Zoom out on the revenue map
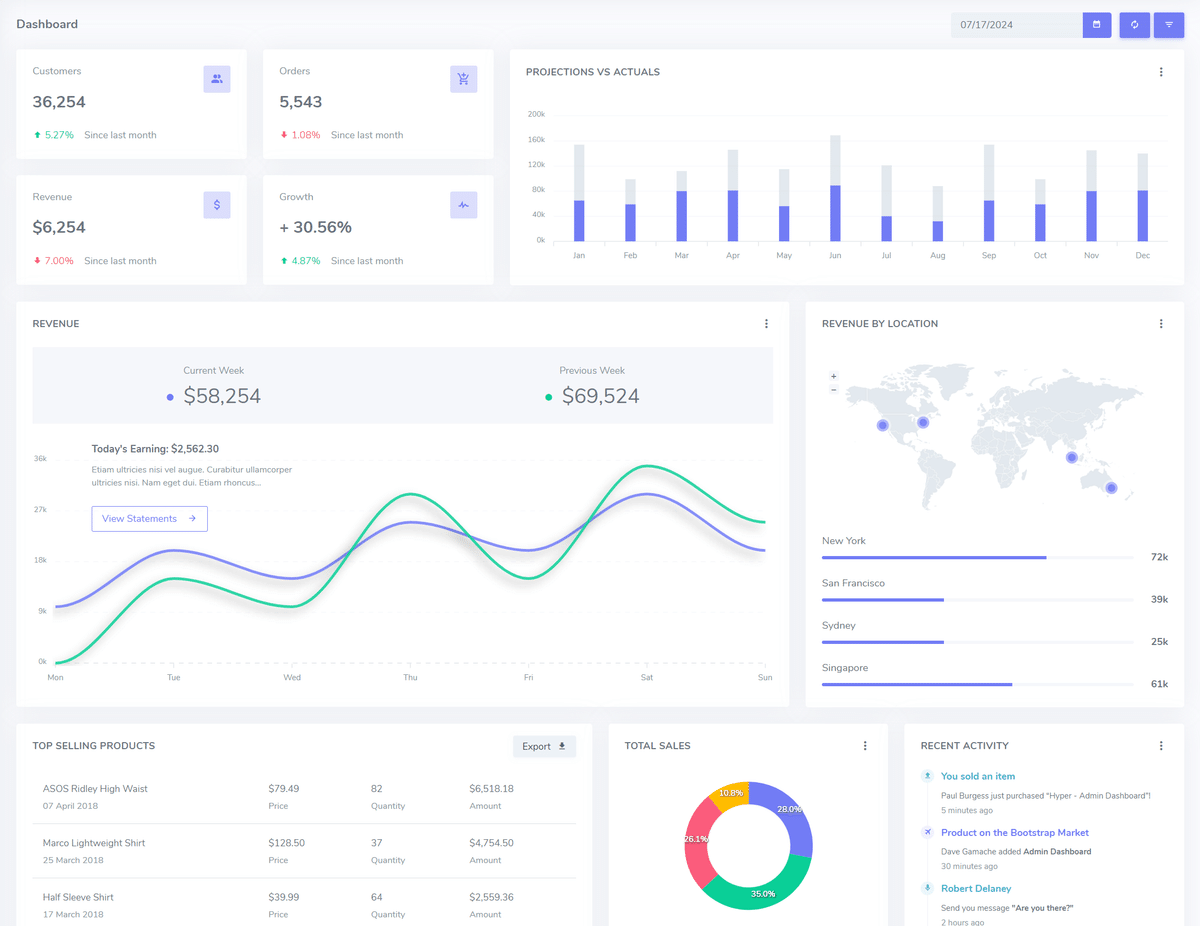 (834, 390)
